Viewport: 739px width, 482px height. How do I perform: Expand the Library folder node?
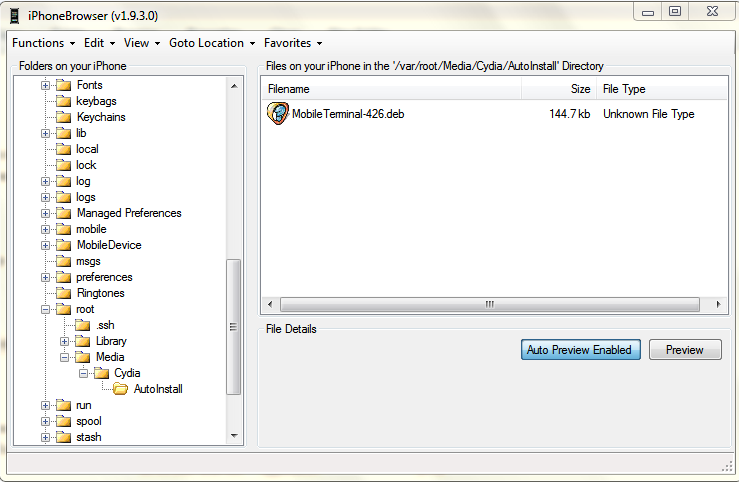tap(65, 342)
